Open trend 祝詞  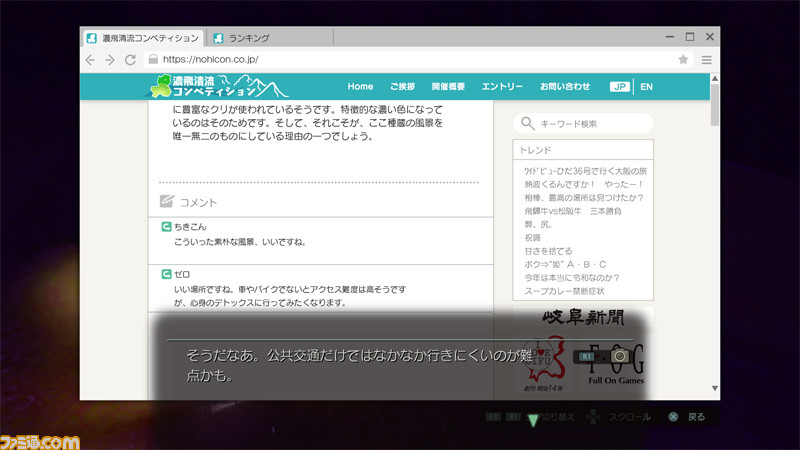[532, 237]
